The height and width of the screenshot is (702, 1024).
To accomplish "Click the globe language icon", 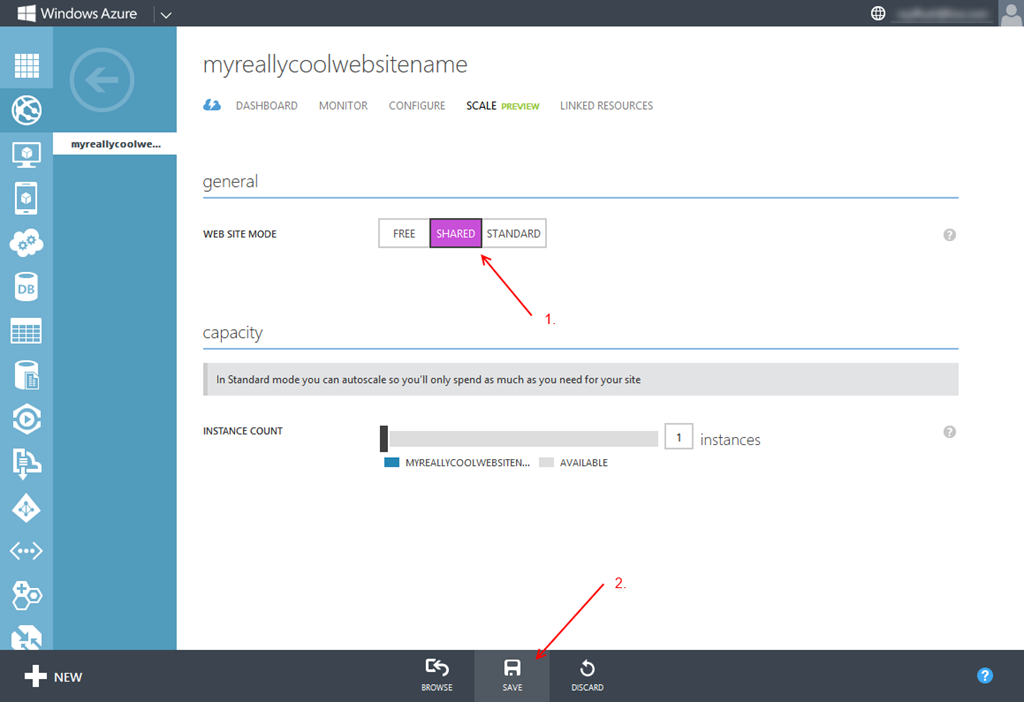I will pos(878,13).
